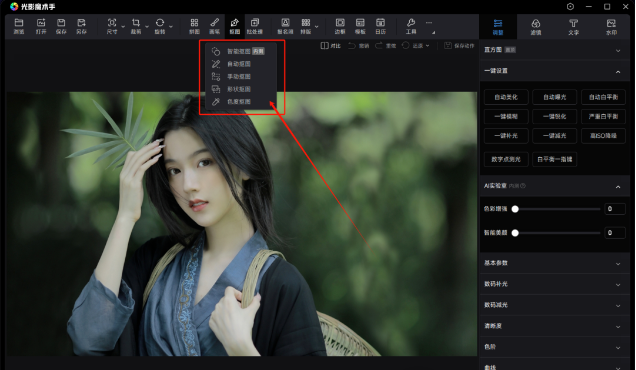Screen dimensions: 636x370
Task: Open the 排版 layout tool
Action: [x=306, y=26]
